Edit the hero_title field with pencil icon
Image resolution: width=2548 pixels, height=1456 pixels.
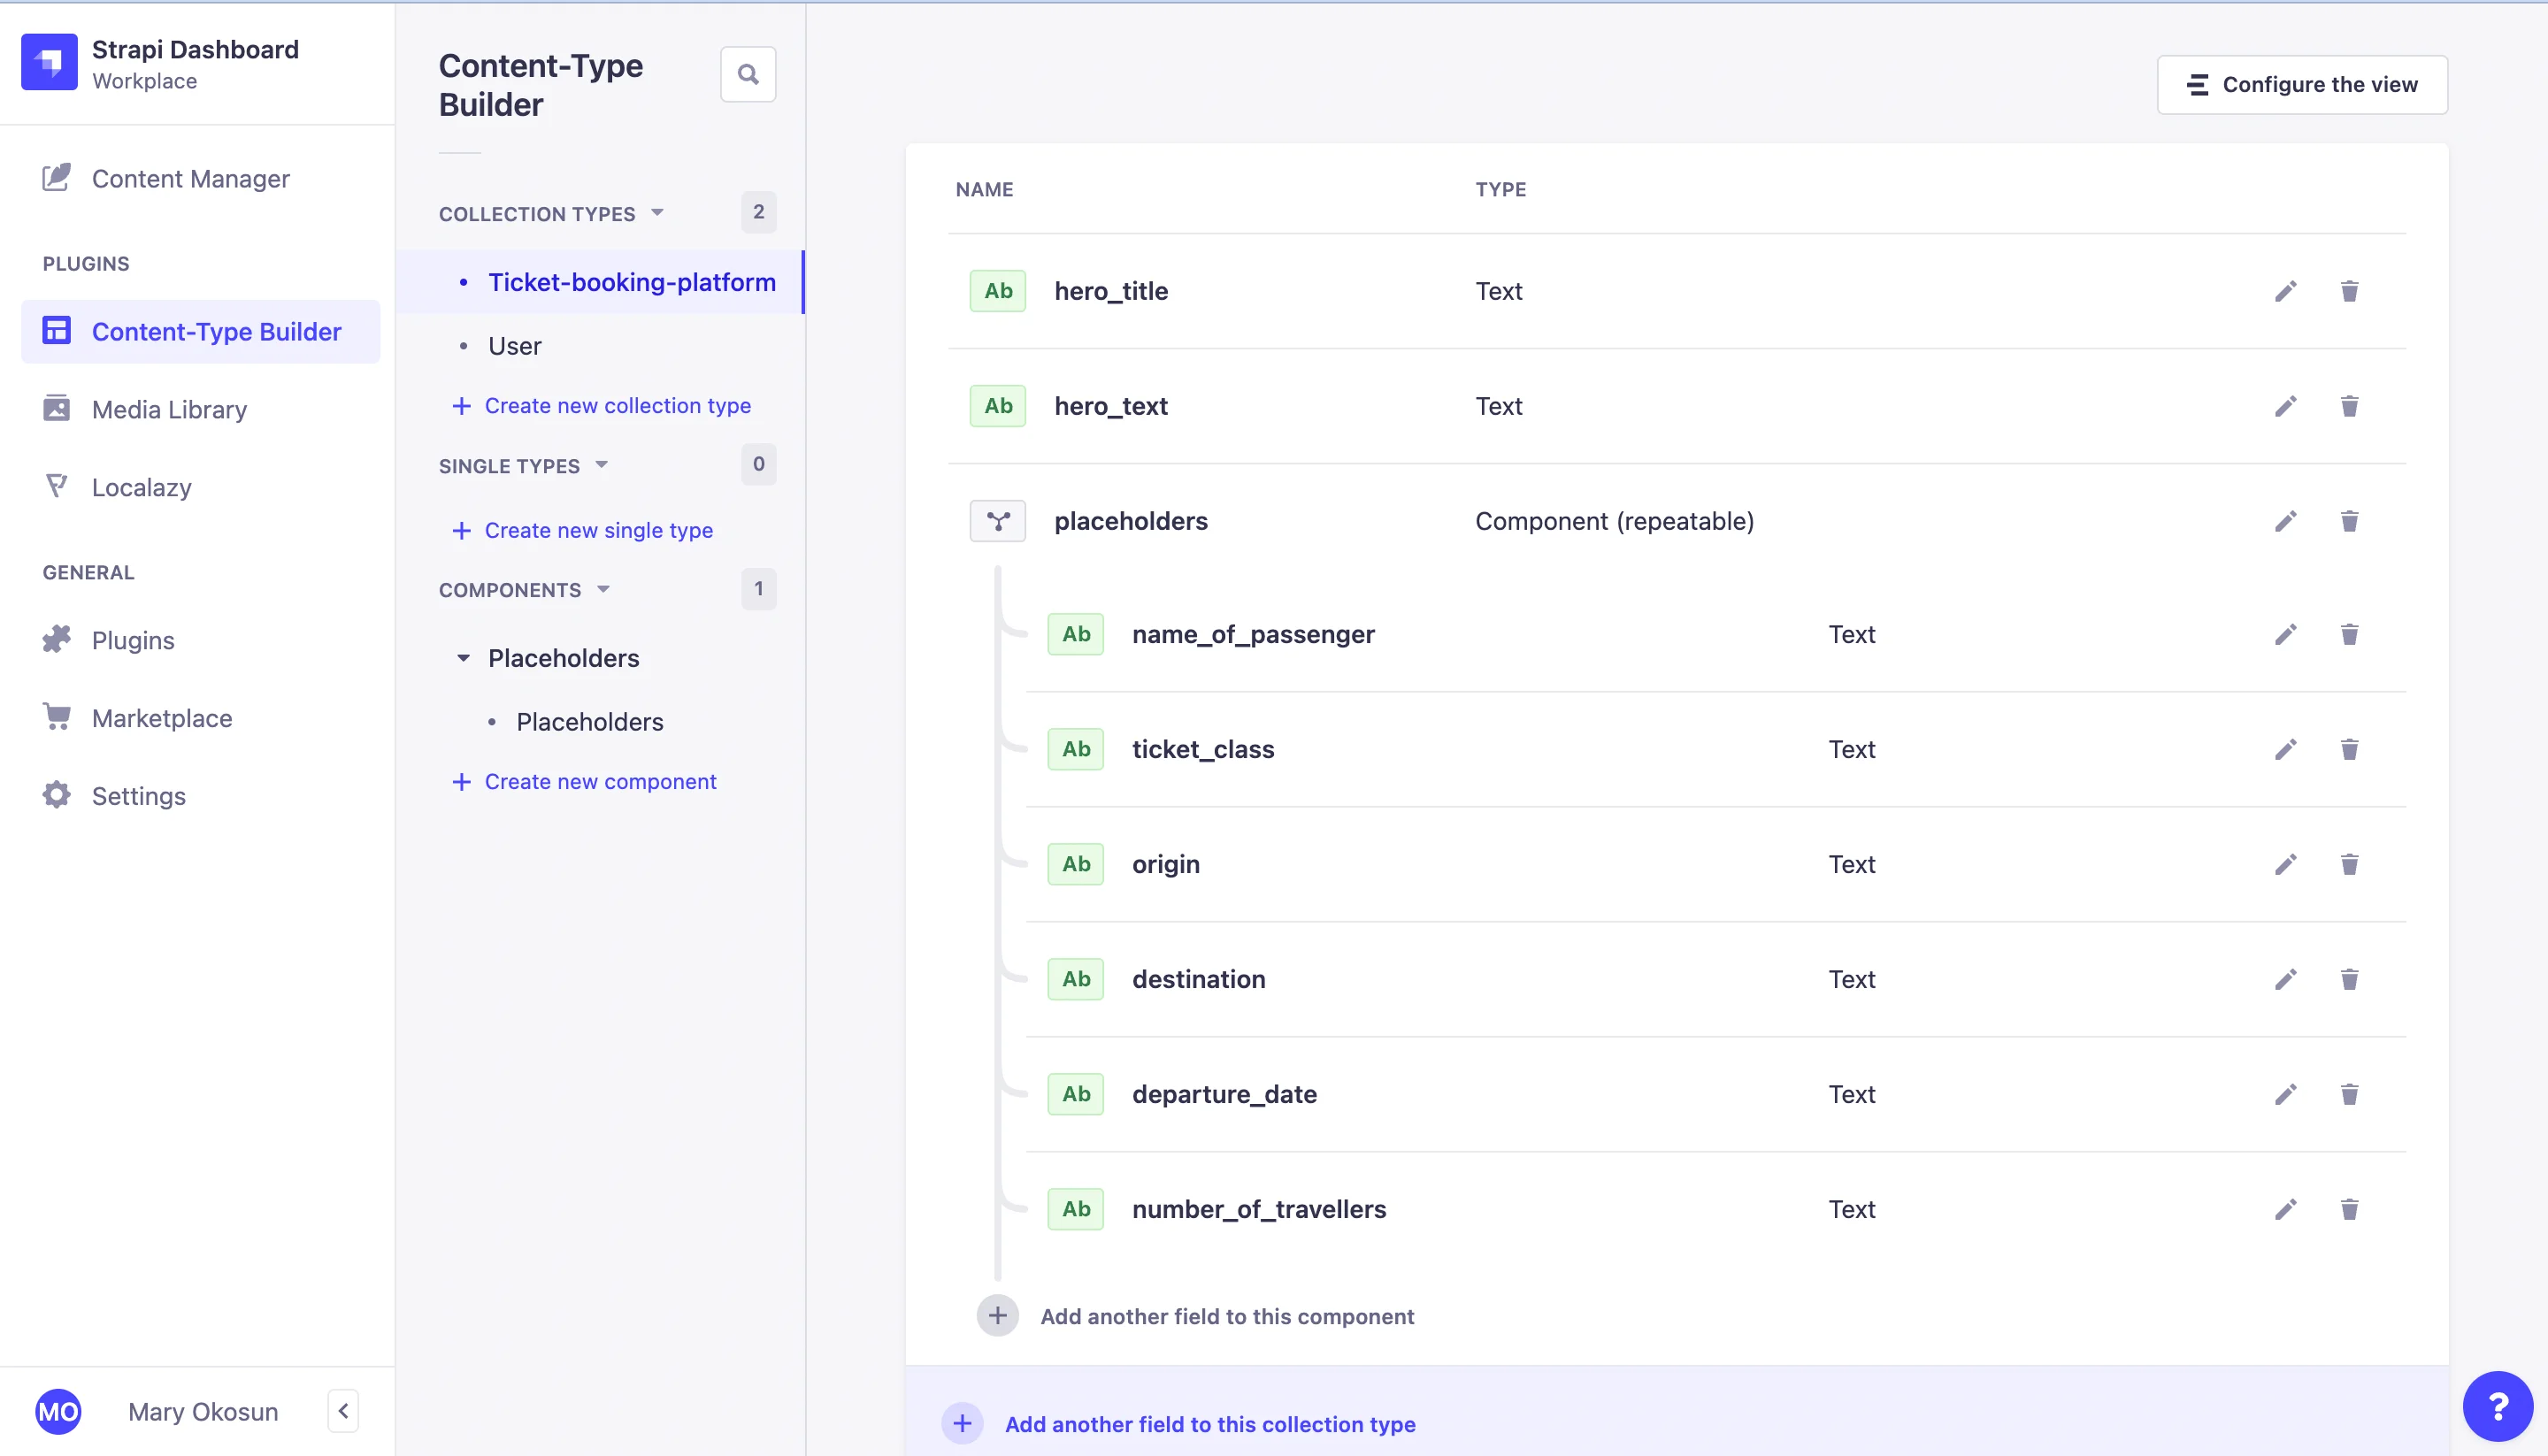coord(2285,291)
